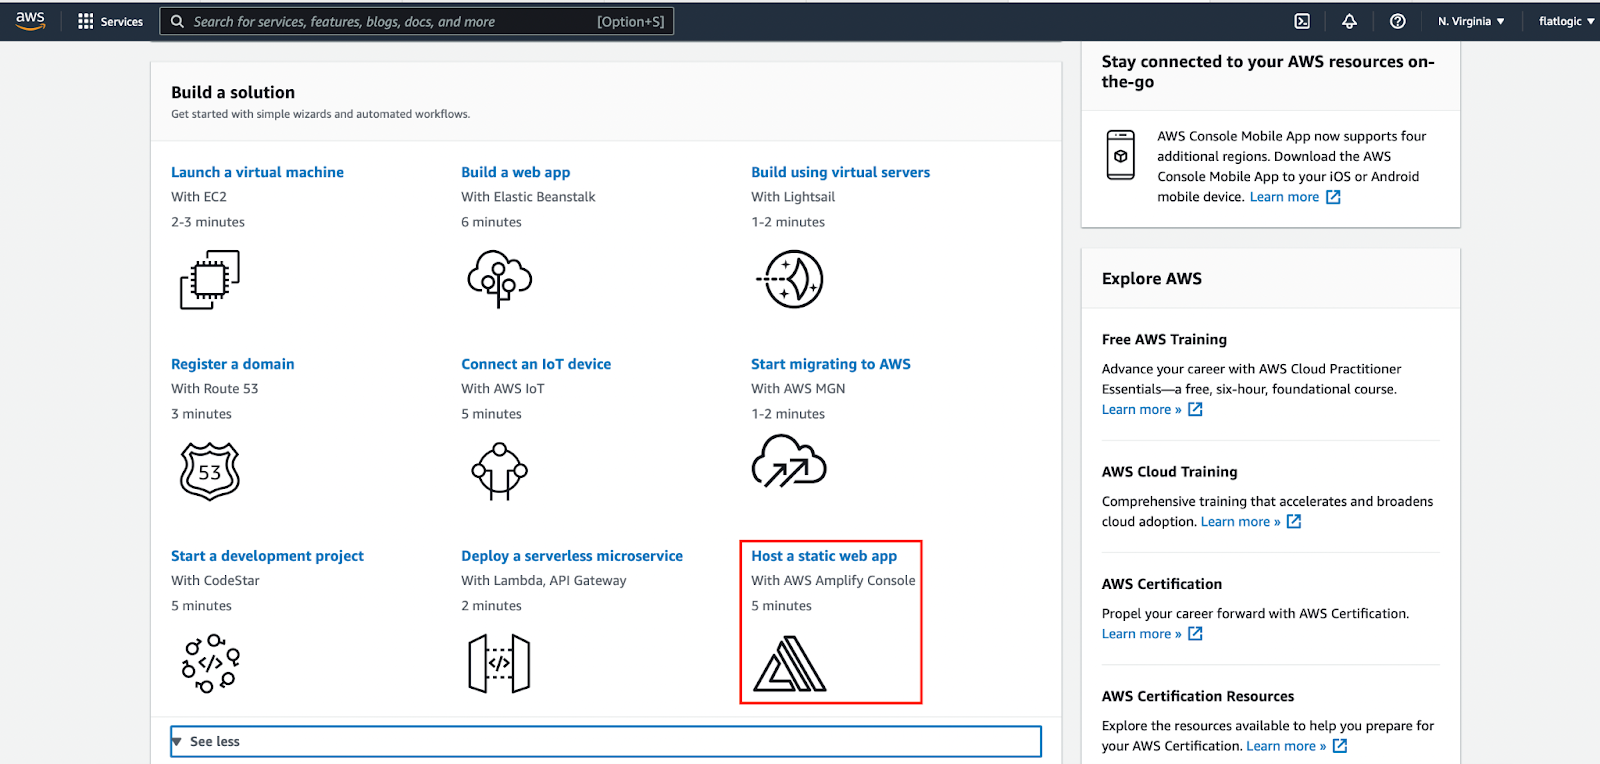Open Host a static web app link
Viewport: 1600px width, 764px height.
(x=824, y=556)
